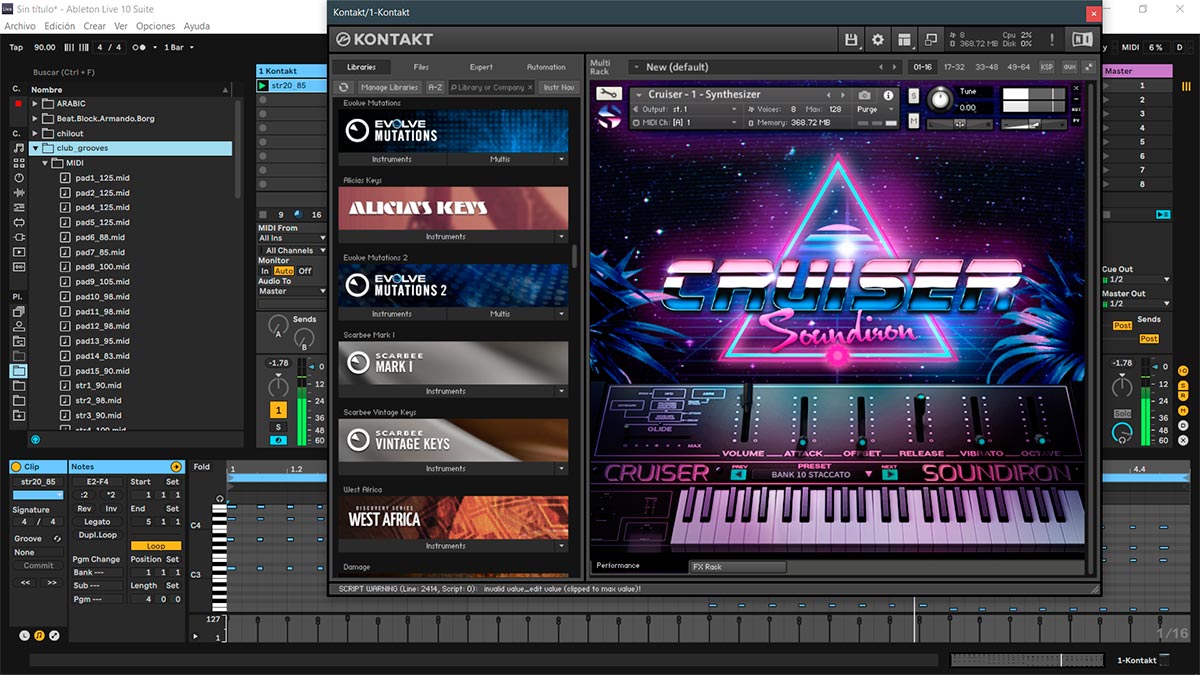Open the All Channels dropdown
1200x675 pixels.
[292, 250]
